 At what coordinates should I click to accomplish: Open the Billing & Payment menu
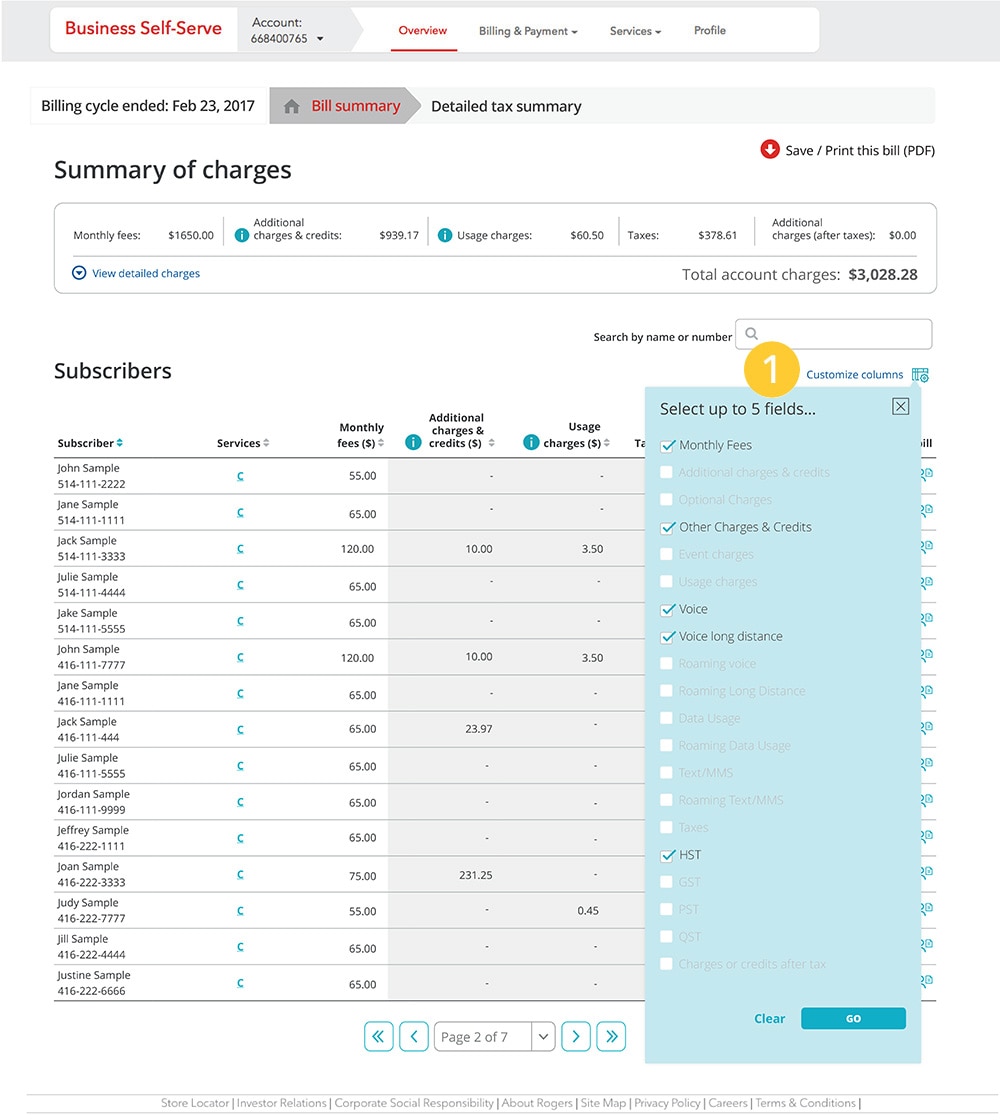click(527, 31)
